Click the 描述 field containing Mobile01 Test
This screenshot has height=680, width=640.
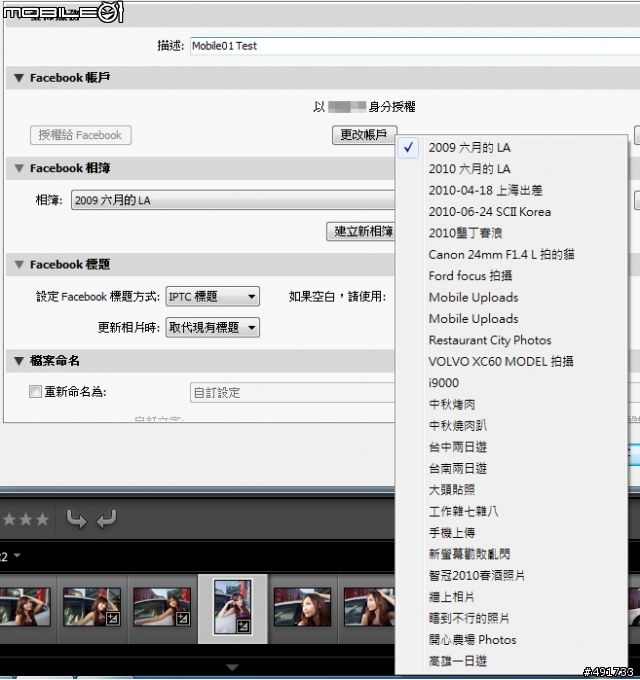415,46
